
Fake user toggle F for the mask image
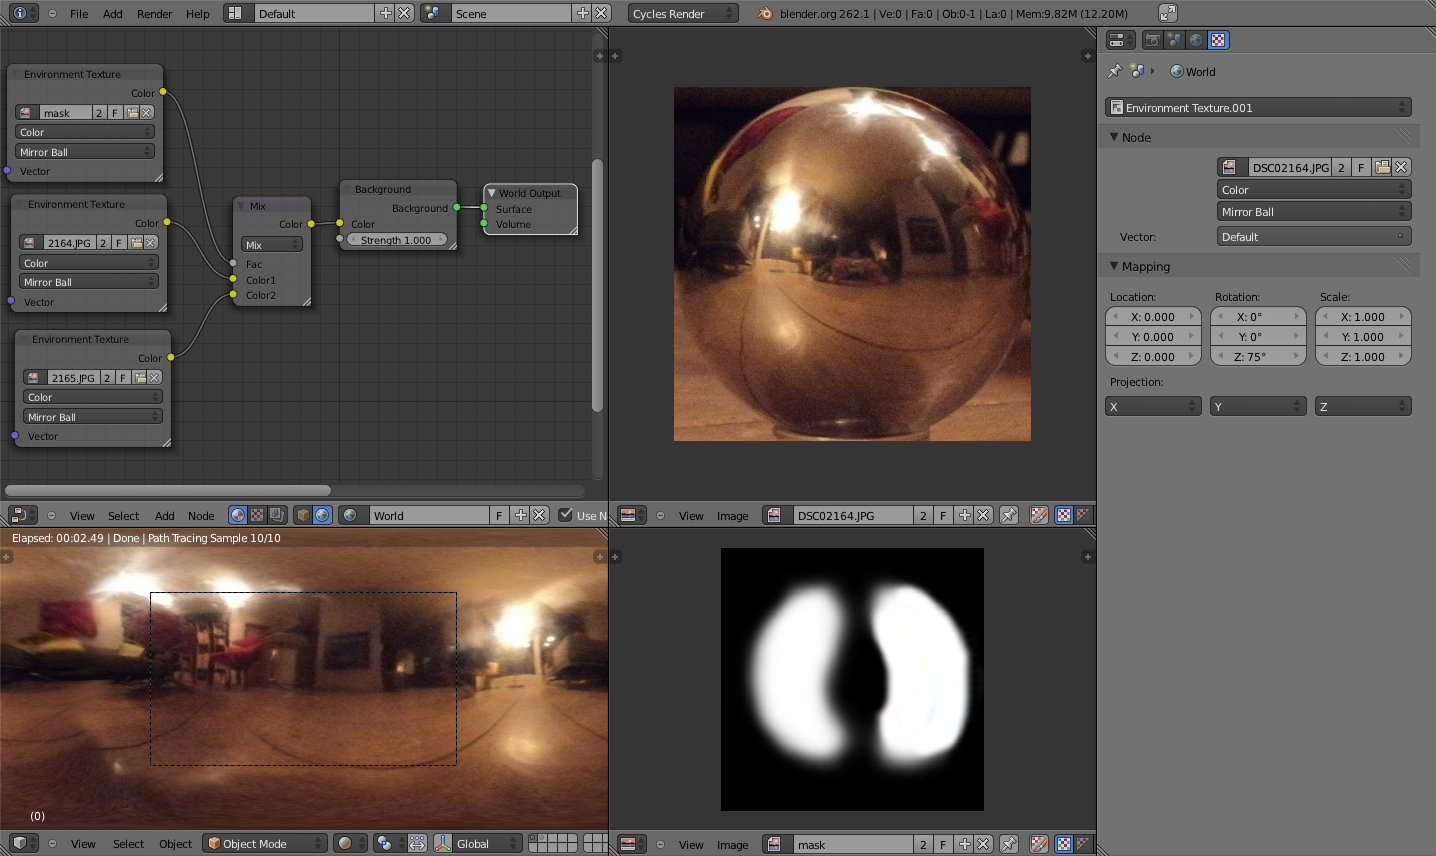click(943, 844)
